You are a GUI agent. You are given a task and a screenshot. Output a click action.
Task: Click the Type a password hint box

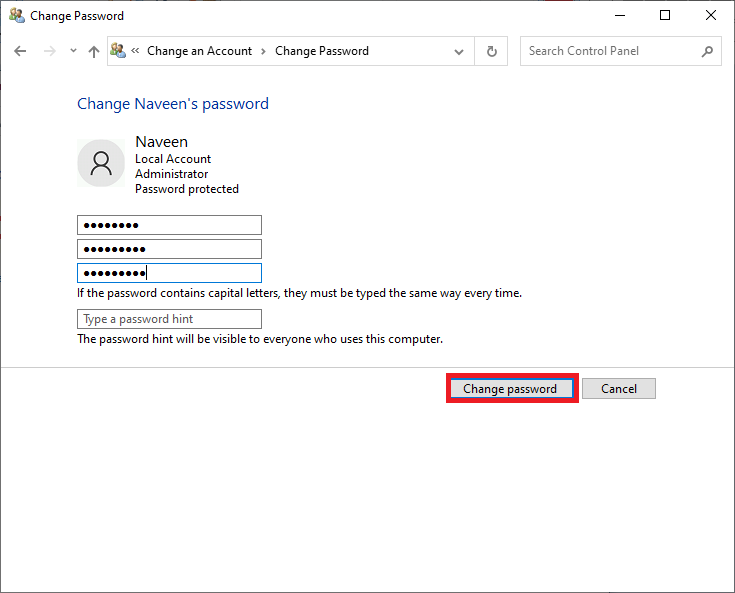(x=169, y=319)
